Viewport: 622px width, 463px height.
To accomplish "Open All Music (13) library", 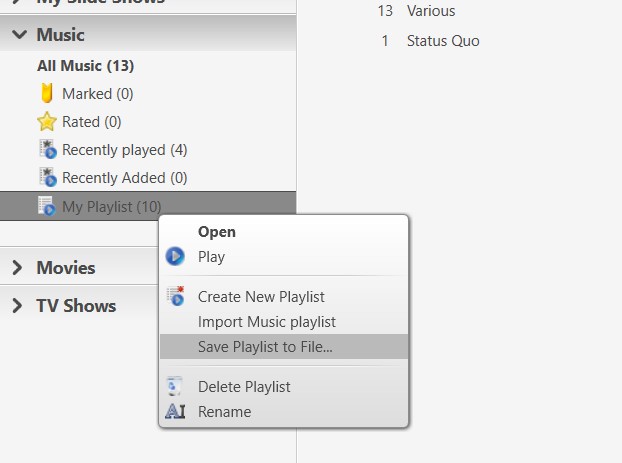I will [85, 66].
